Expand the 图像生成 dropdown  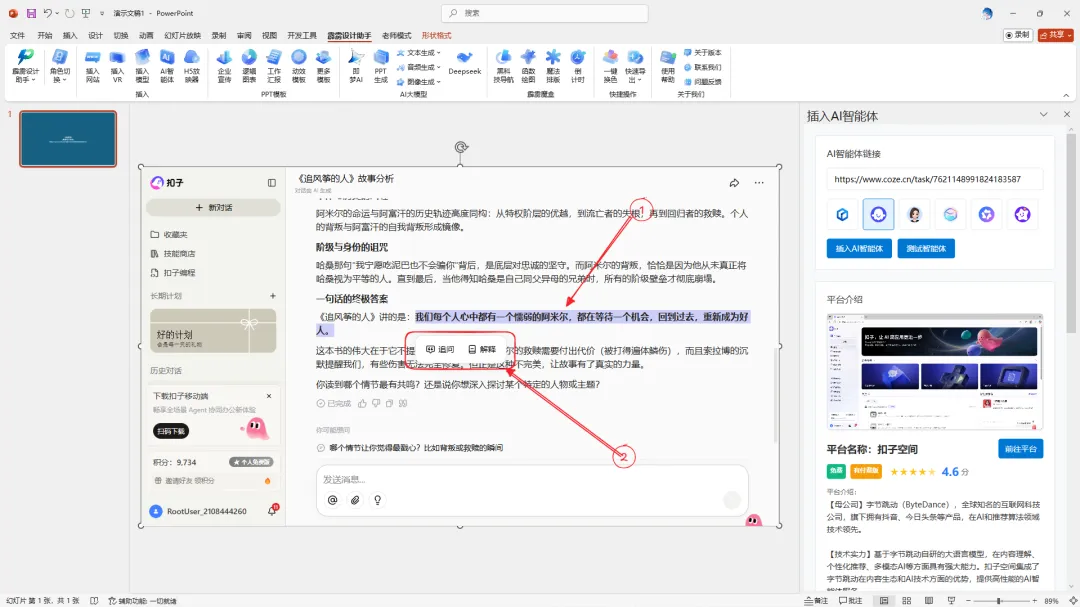(418, 81)
